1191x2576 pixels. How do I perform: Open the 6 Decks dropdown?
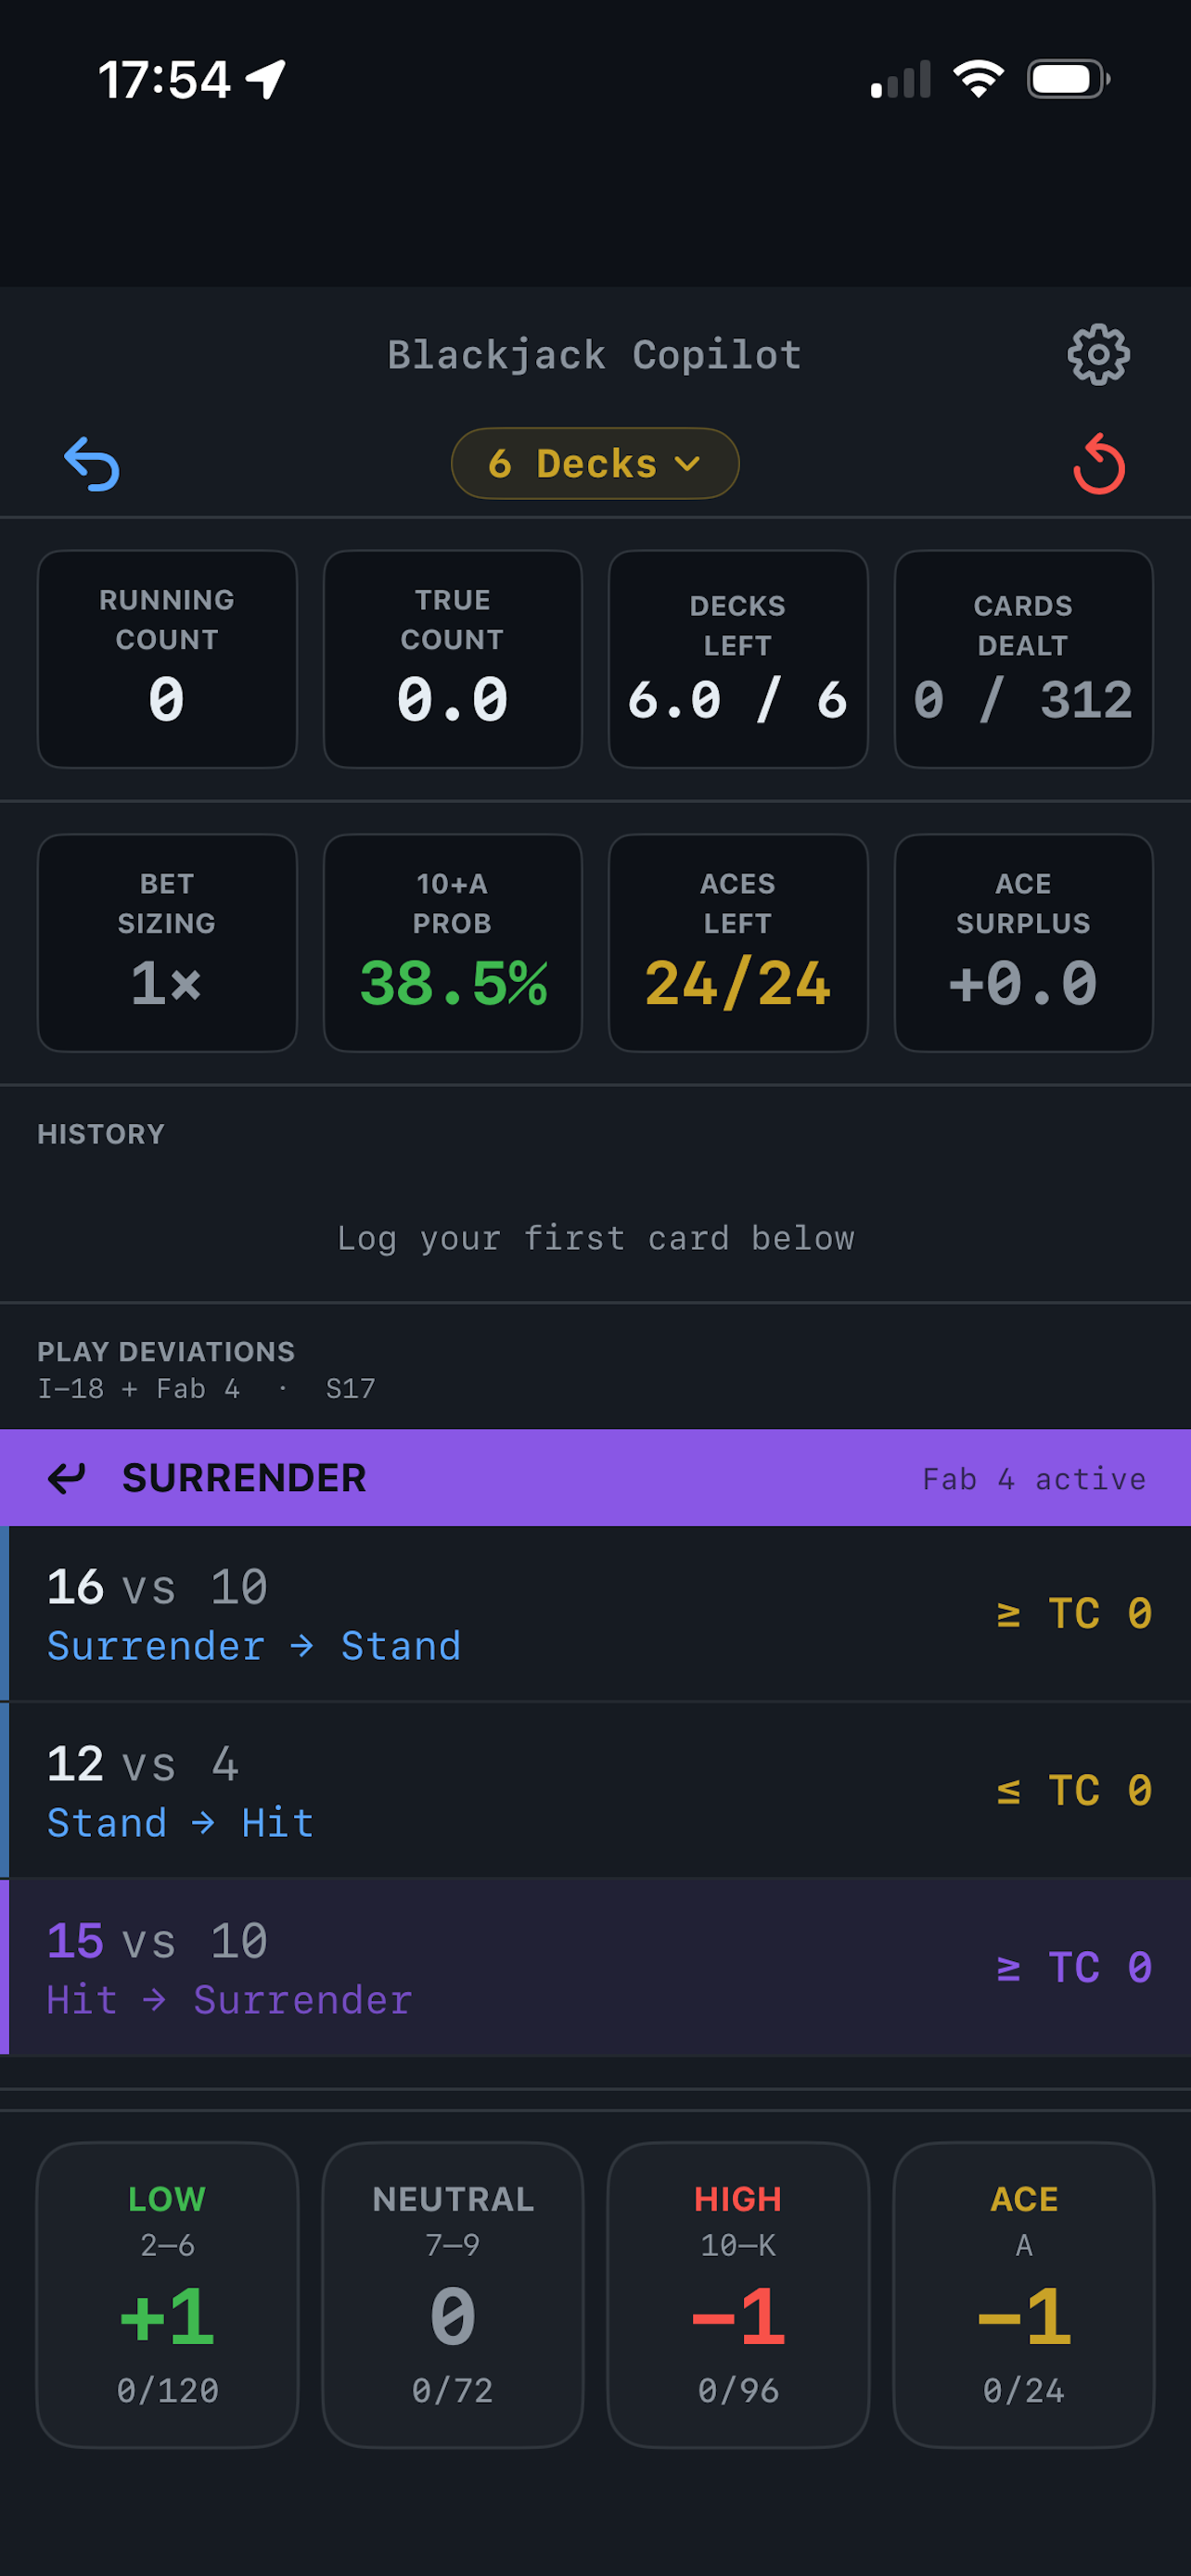point(595,463)
